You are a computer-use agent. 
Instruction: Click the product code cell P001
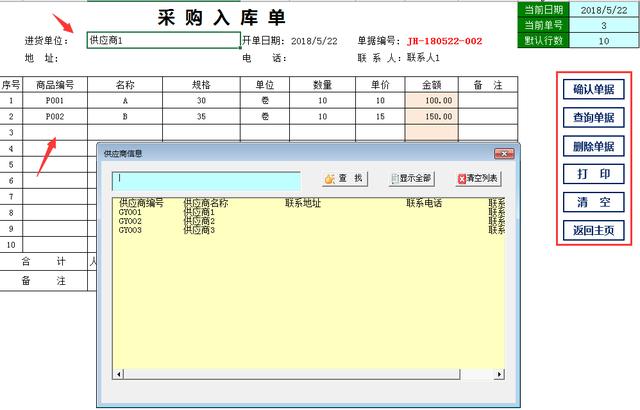point(55,100)
